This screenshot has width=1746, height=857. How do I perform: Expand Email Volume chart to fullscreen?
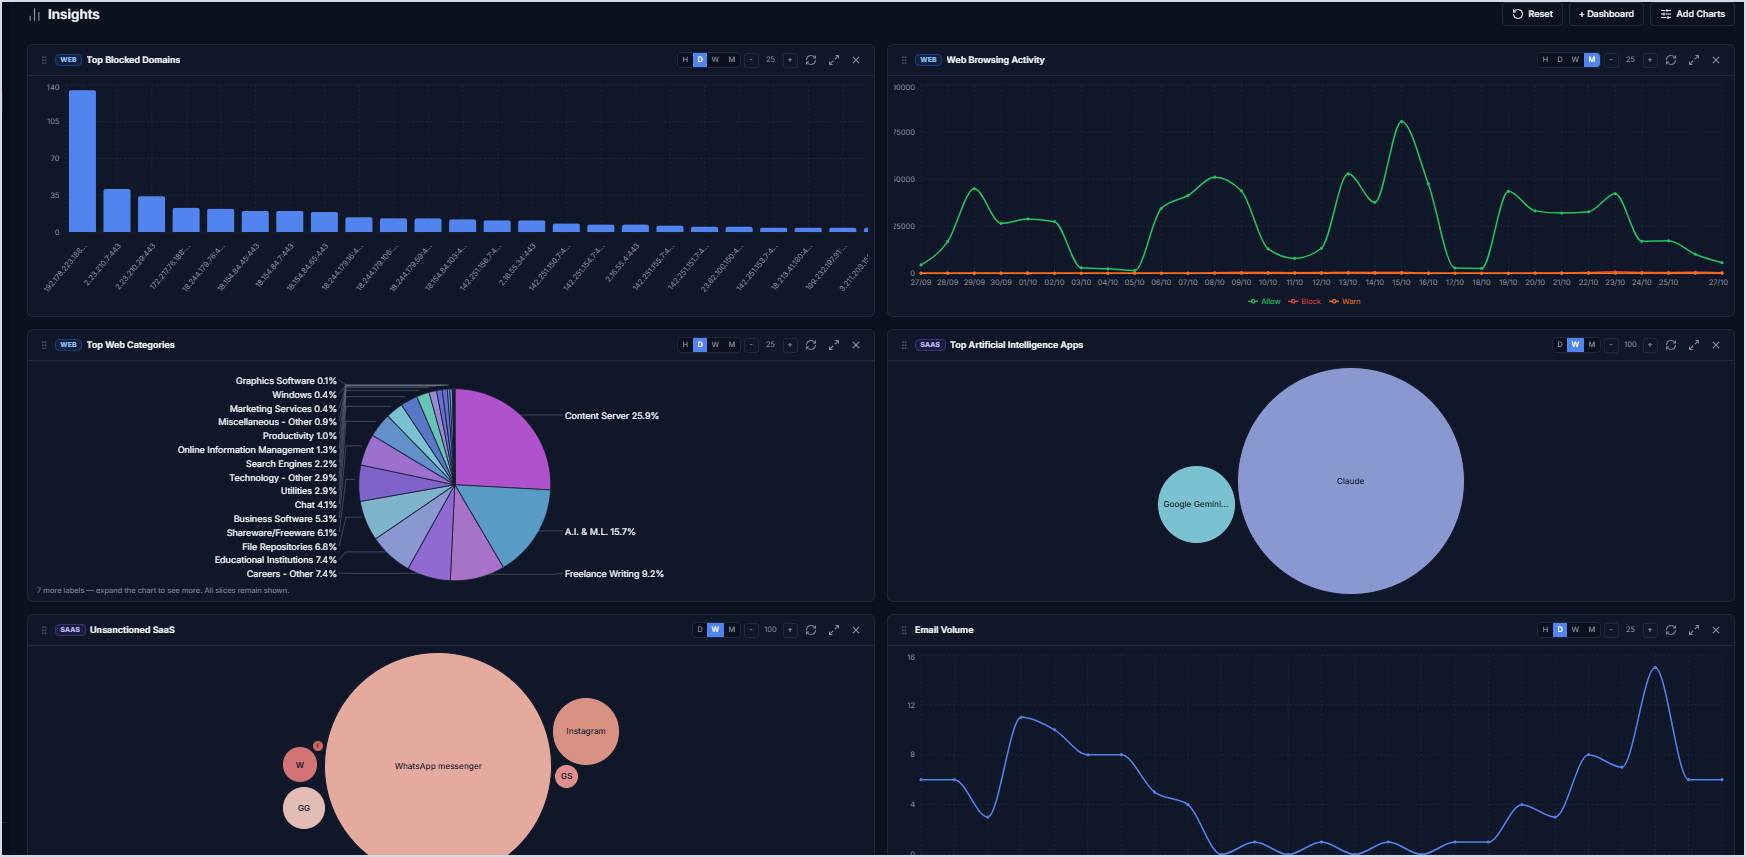coord(1694,630)
